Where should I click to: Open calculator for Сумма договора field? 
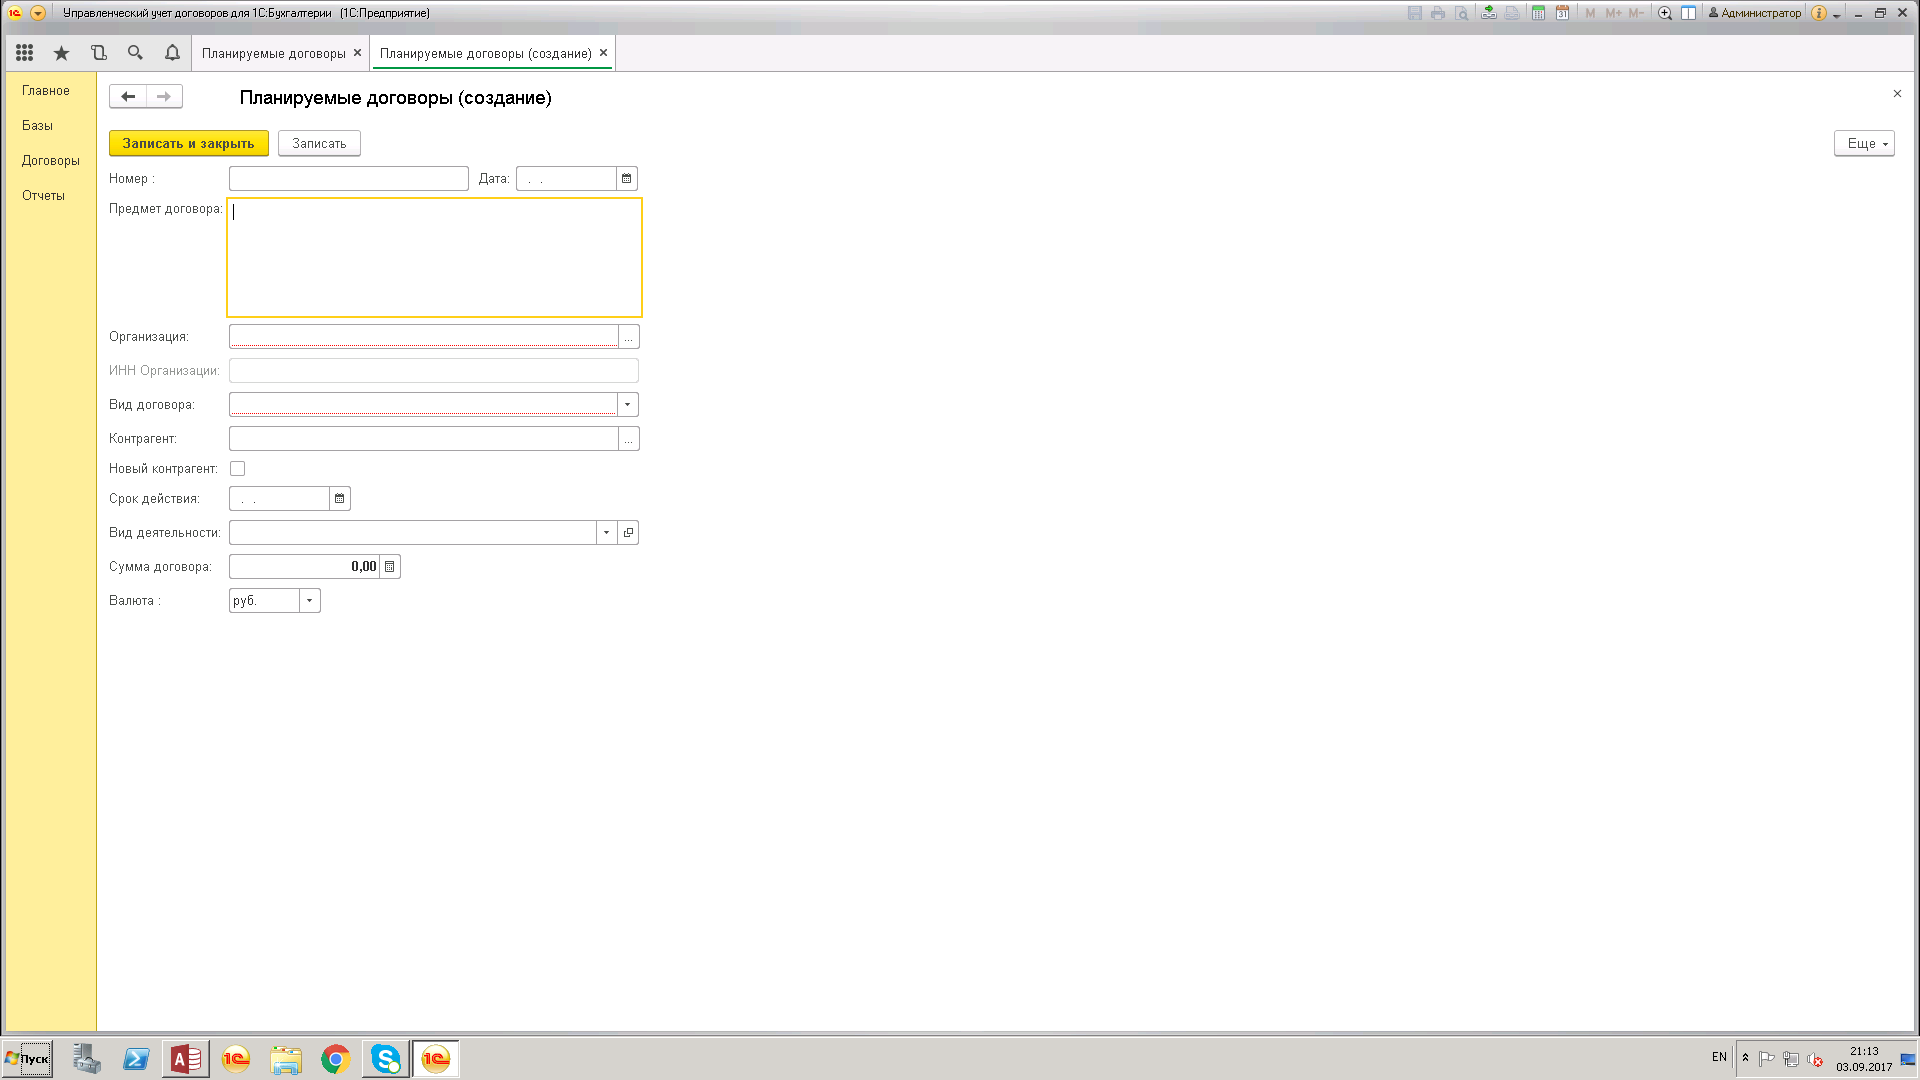click(x=390, y=567)
